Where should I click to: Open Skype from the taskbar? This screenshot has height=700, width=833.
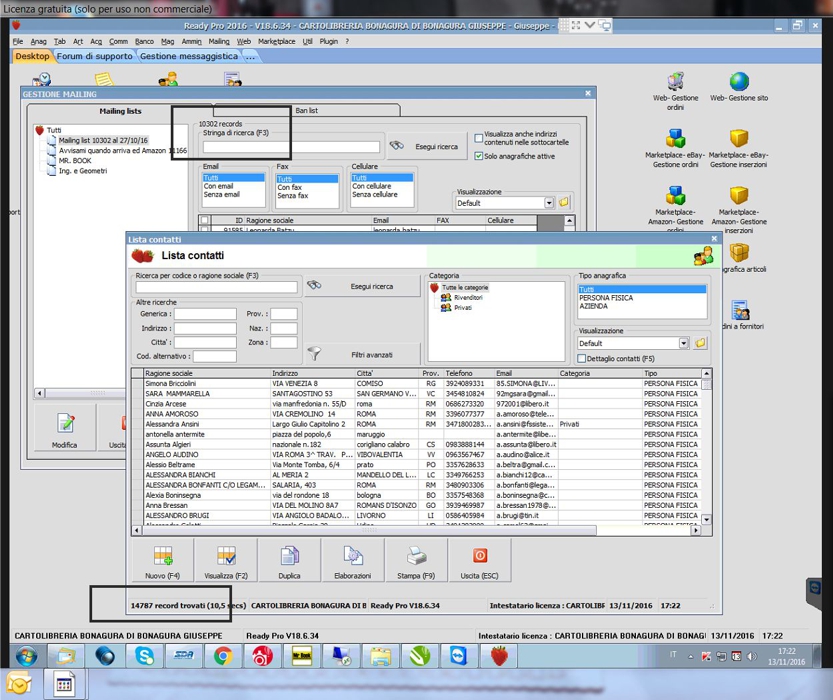click(144, 656)
